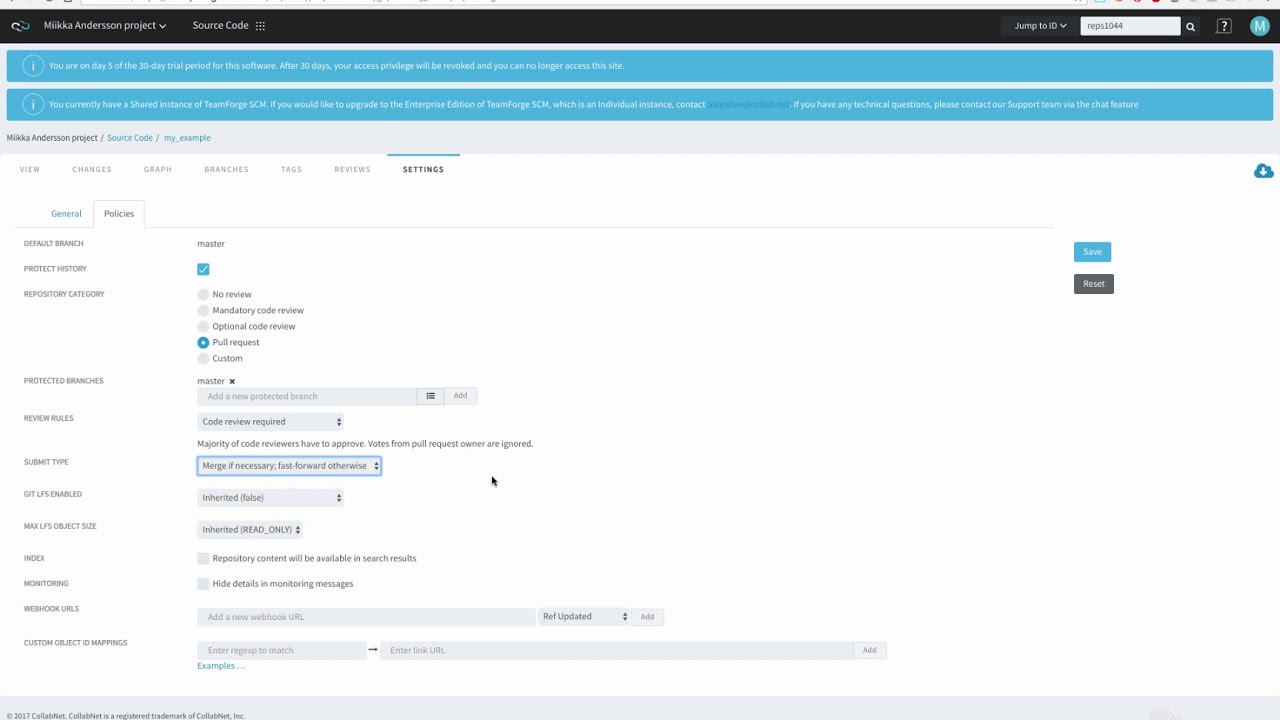Open Source Code in the top bar

220,26
